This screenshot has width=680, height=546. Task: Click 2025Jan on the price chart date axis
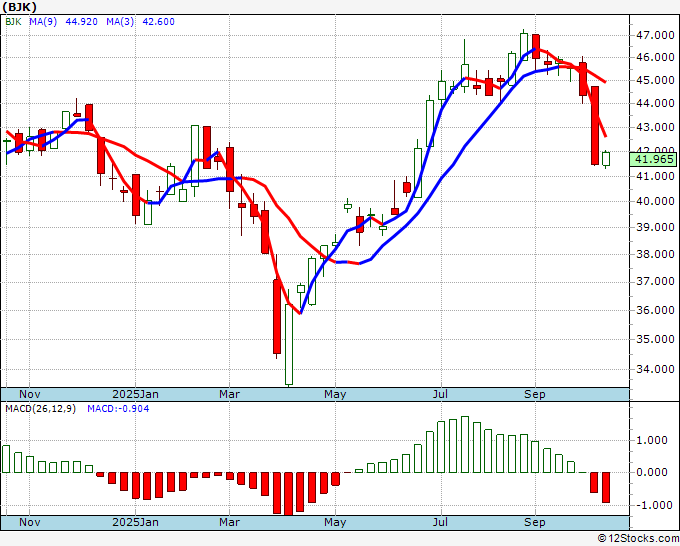135,394
